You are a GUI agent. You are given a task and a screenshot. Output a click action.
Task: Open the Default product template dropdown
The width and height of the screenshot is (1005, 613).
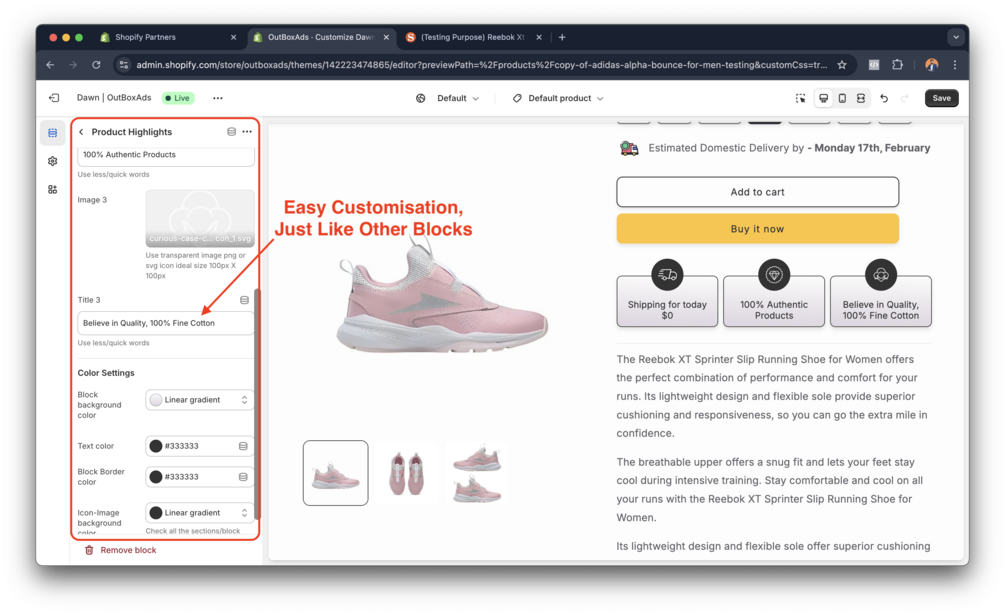pos(558,98)
